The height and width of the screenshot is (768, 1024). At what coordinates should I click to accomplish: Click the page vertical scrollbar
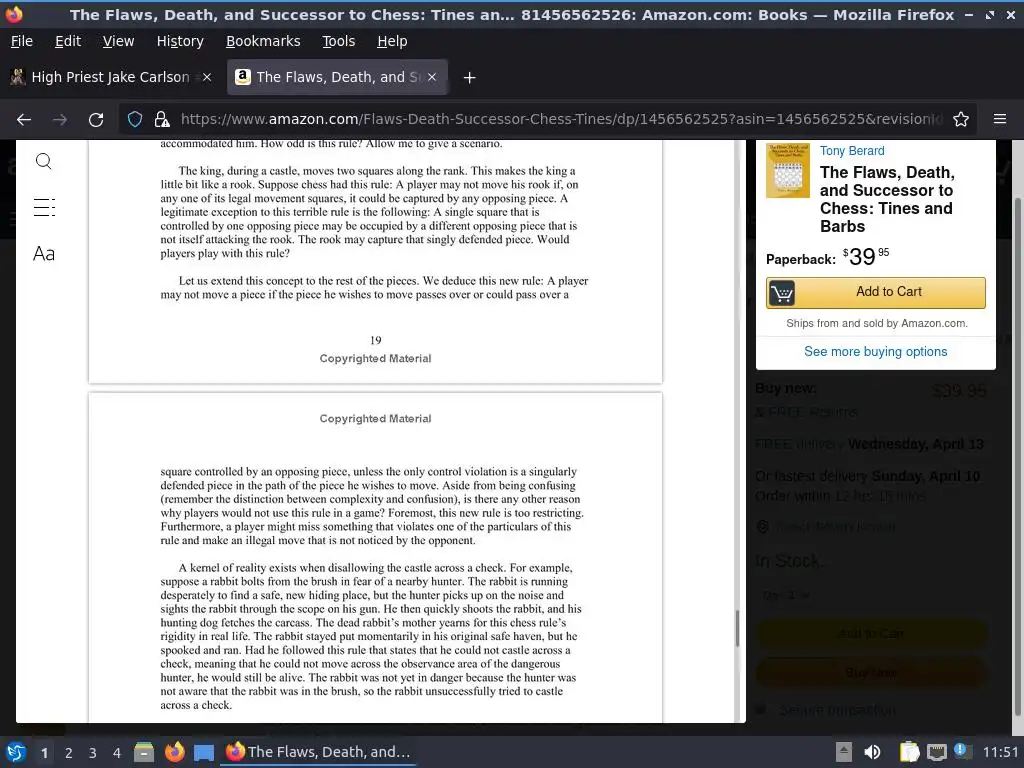pos(1017,457)
